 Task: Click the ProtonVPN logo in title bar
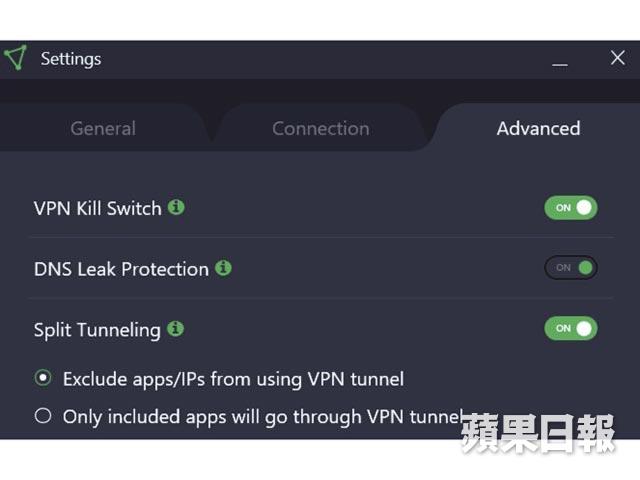[16, 58]
